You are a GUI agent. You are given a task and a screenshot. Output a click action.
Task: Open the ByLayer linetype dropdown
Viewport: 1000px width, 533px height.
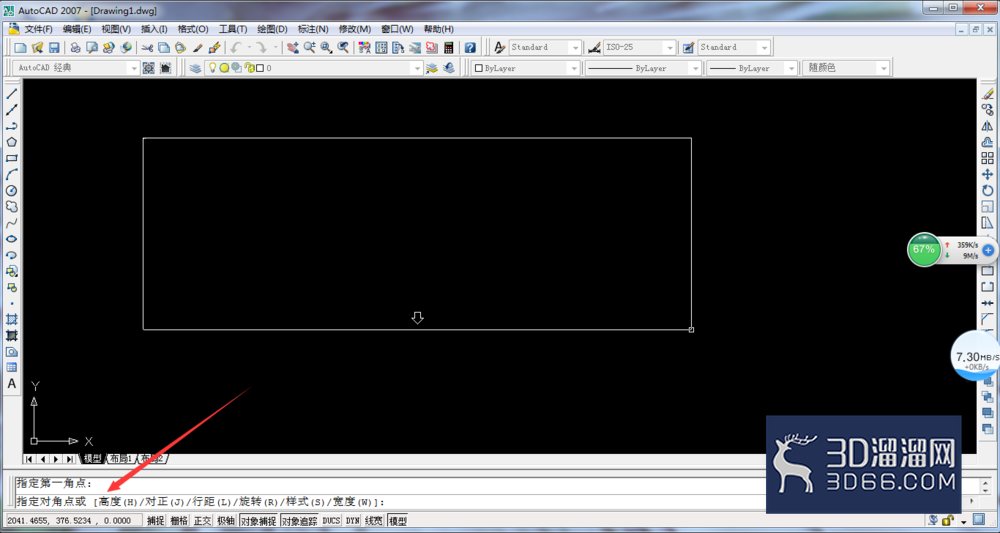[695, 68]
